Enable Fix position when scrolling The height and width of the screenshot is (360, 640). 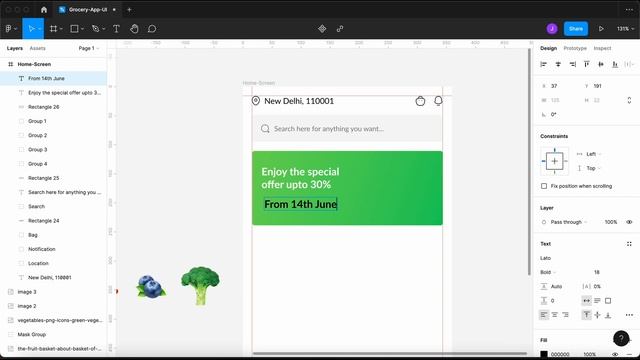click(544, 186)
